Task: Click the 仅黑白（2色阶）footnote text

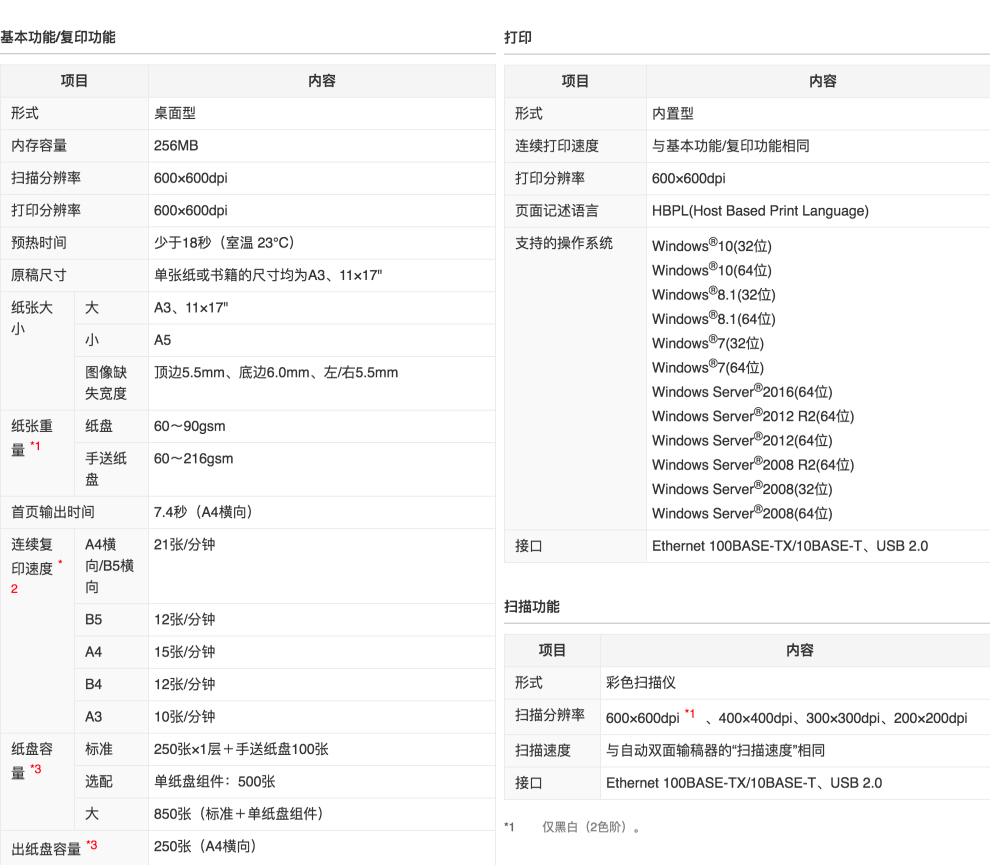Action: pos(590,827)
